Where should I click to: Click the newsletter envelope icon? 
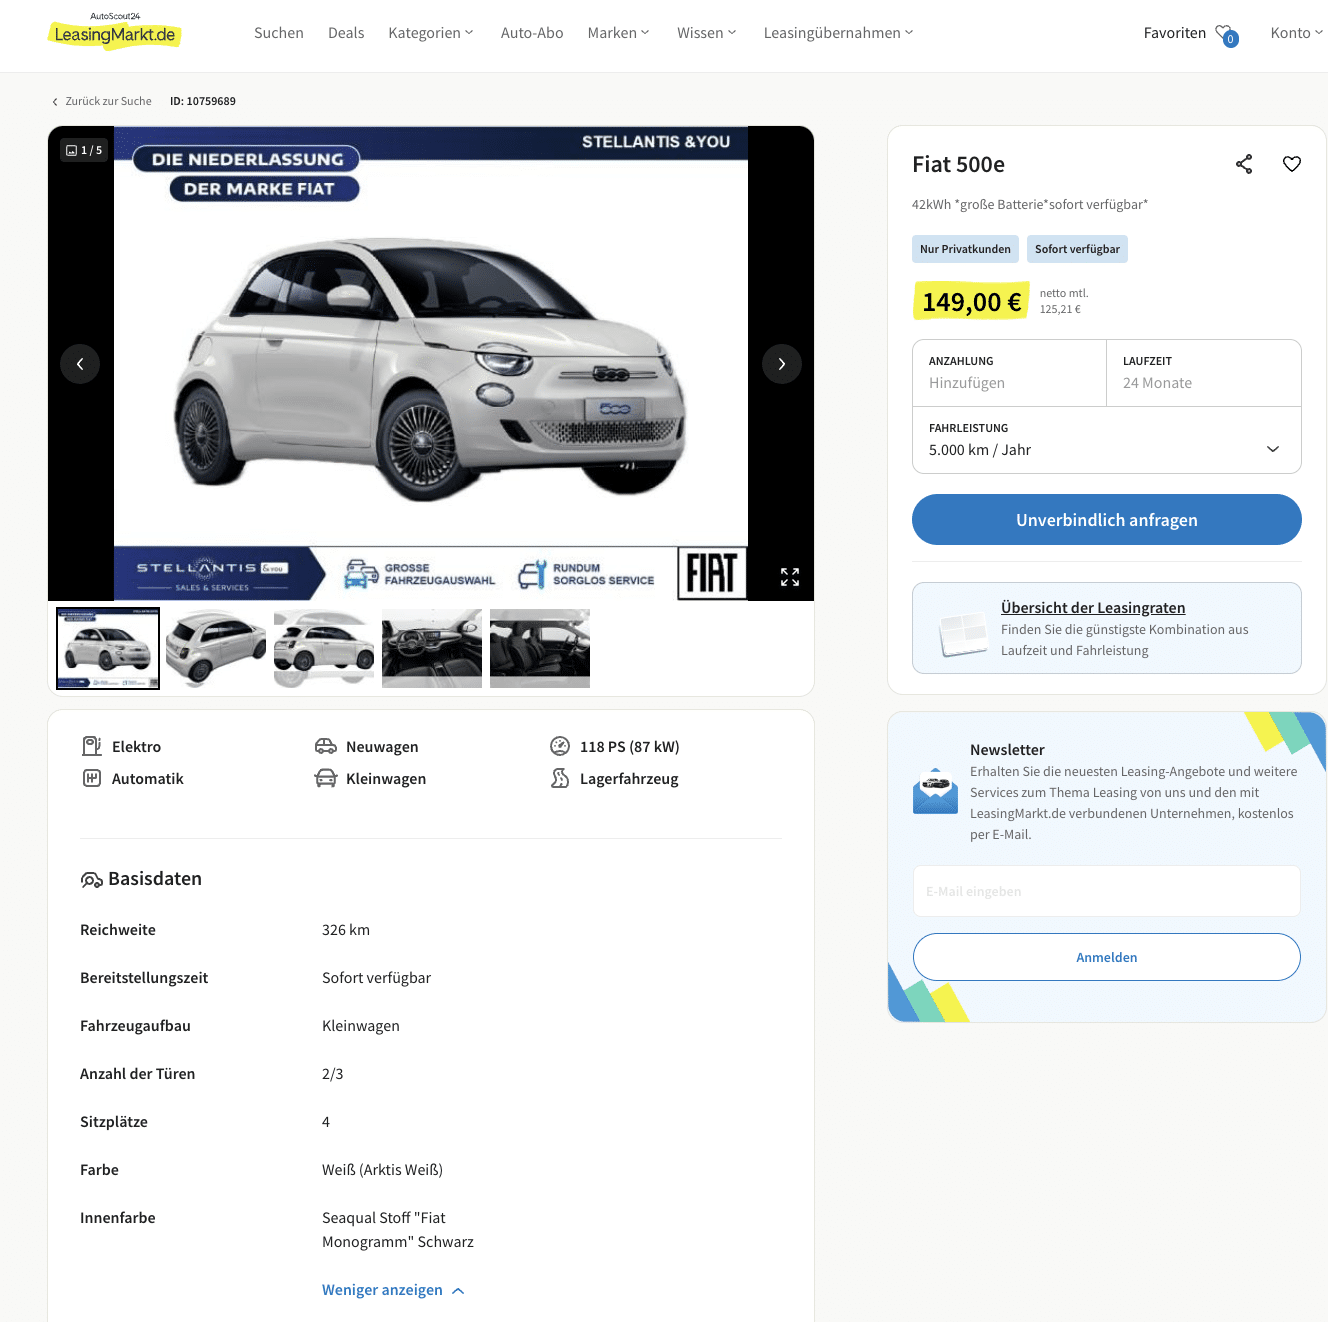pos(935,791)
